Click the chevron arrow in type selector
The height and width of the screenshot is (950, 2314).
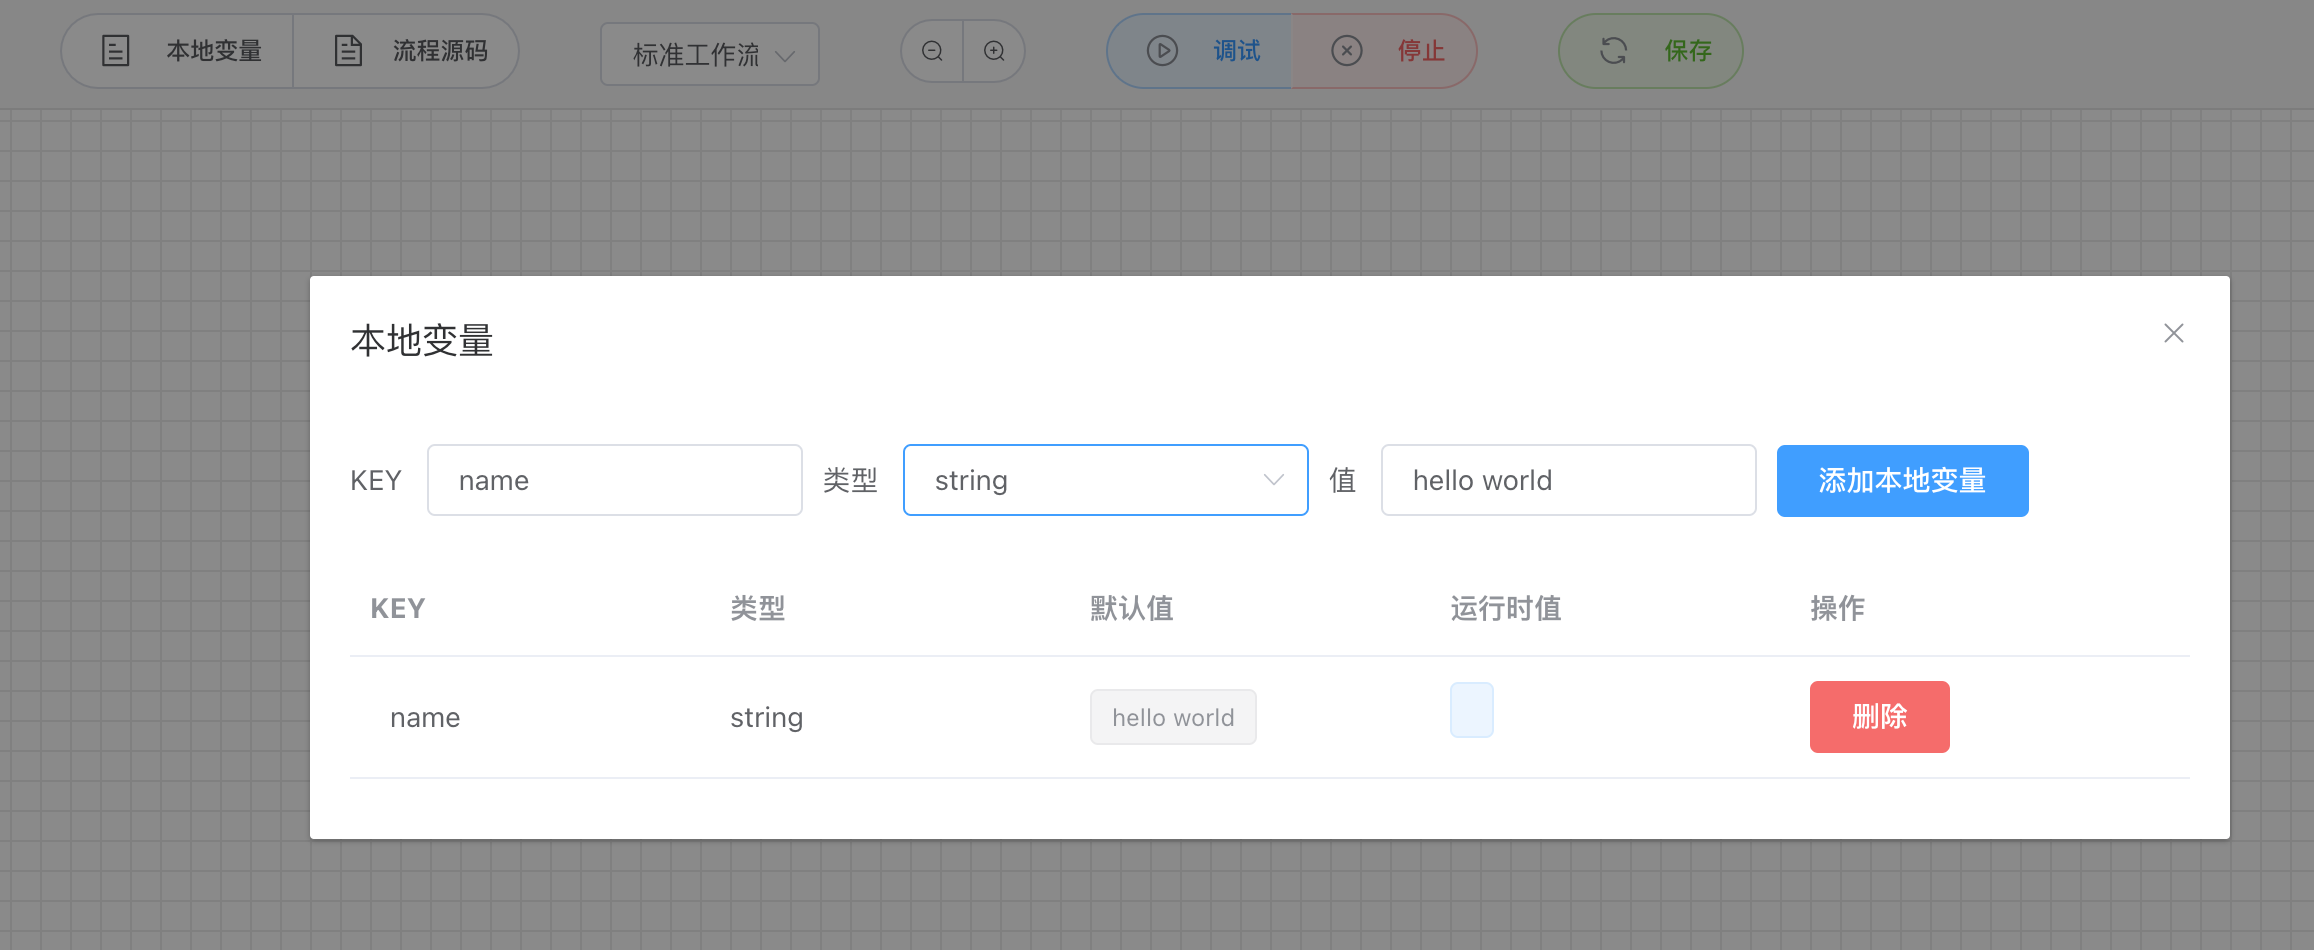tap(1273, 480)
